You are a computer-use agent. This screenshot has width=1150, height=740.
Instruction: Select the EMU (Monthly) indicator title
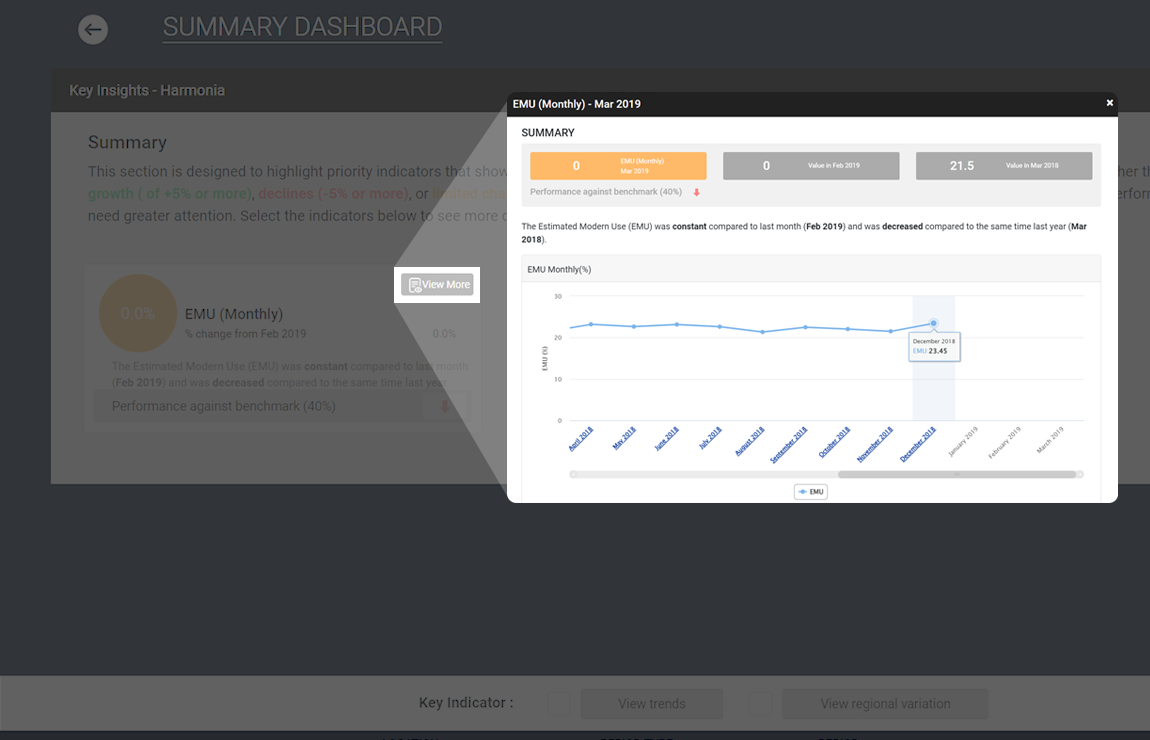(x=234, y=314)
